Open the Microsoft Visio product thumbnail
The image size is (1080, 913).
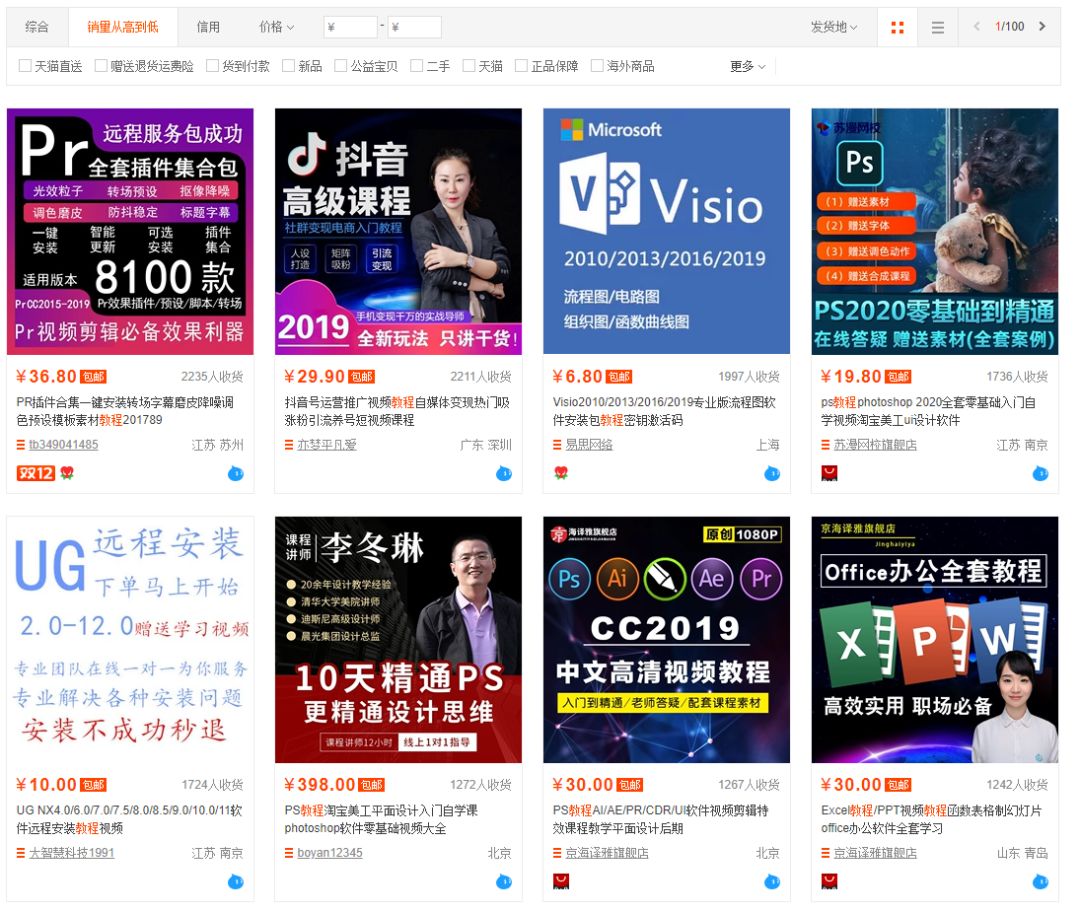(666, 231)
